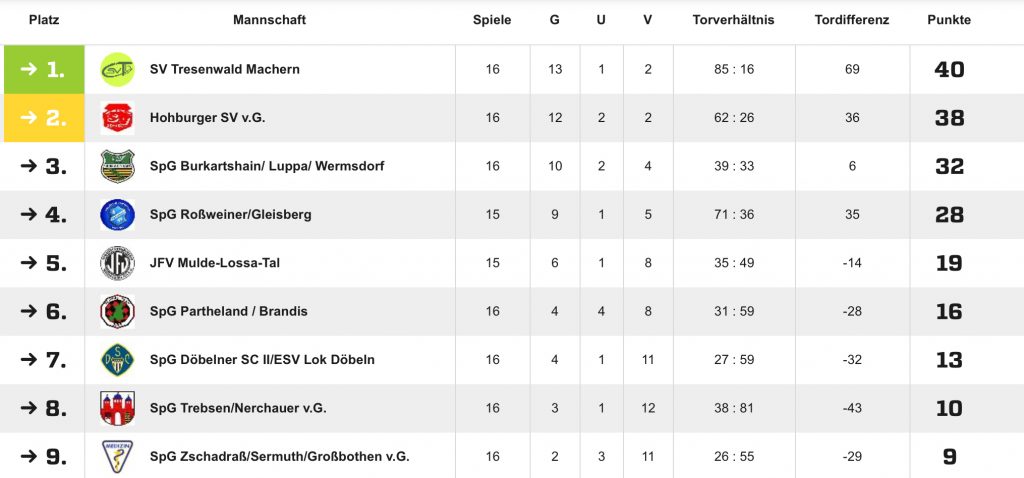Click the yellow second place rank cell

tap(42, 118)
